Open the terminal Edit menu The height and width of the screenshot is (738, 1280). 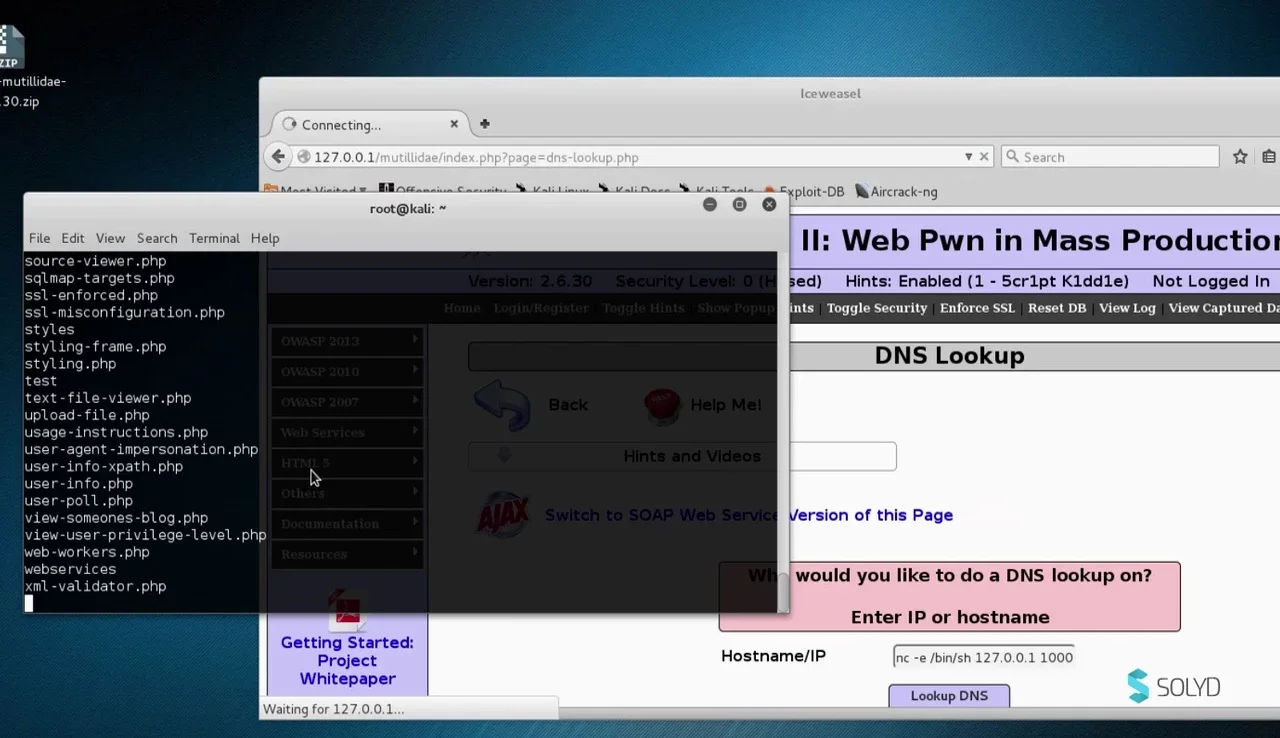(73, 238)
